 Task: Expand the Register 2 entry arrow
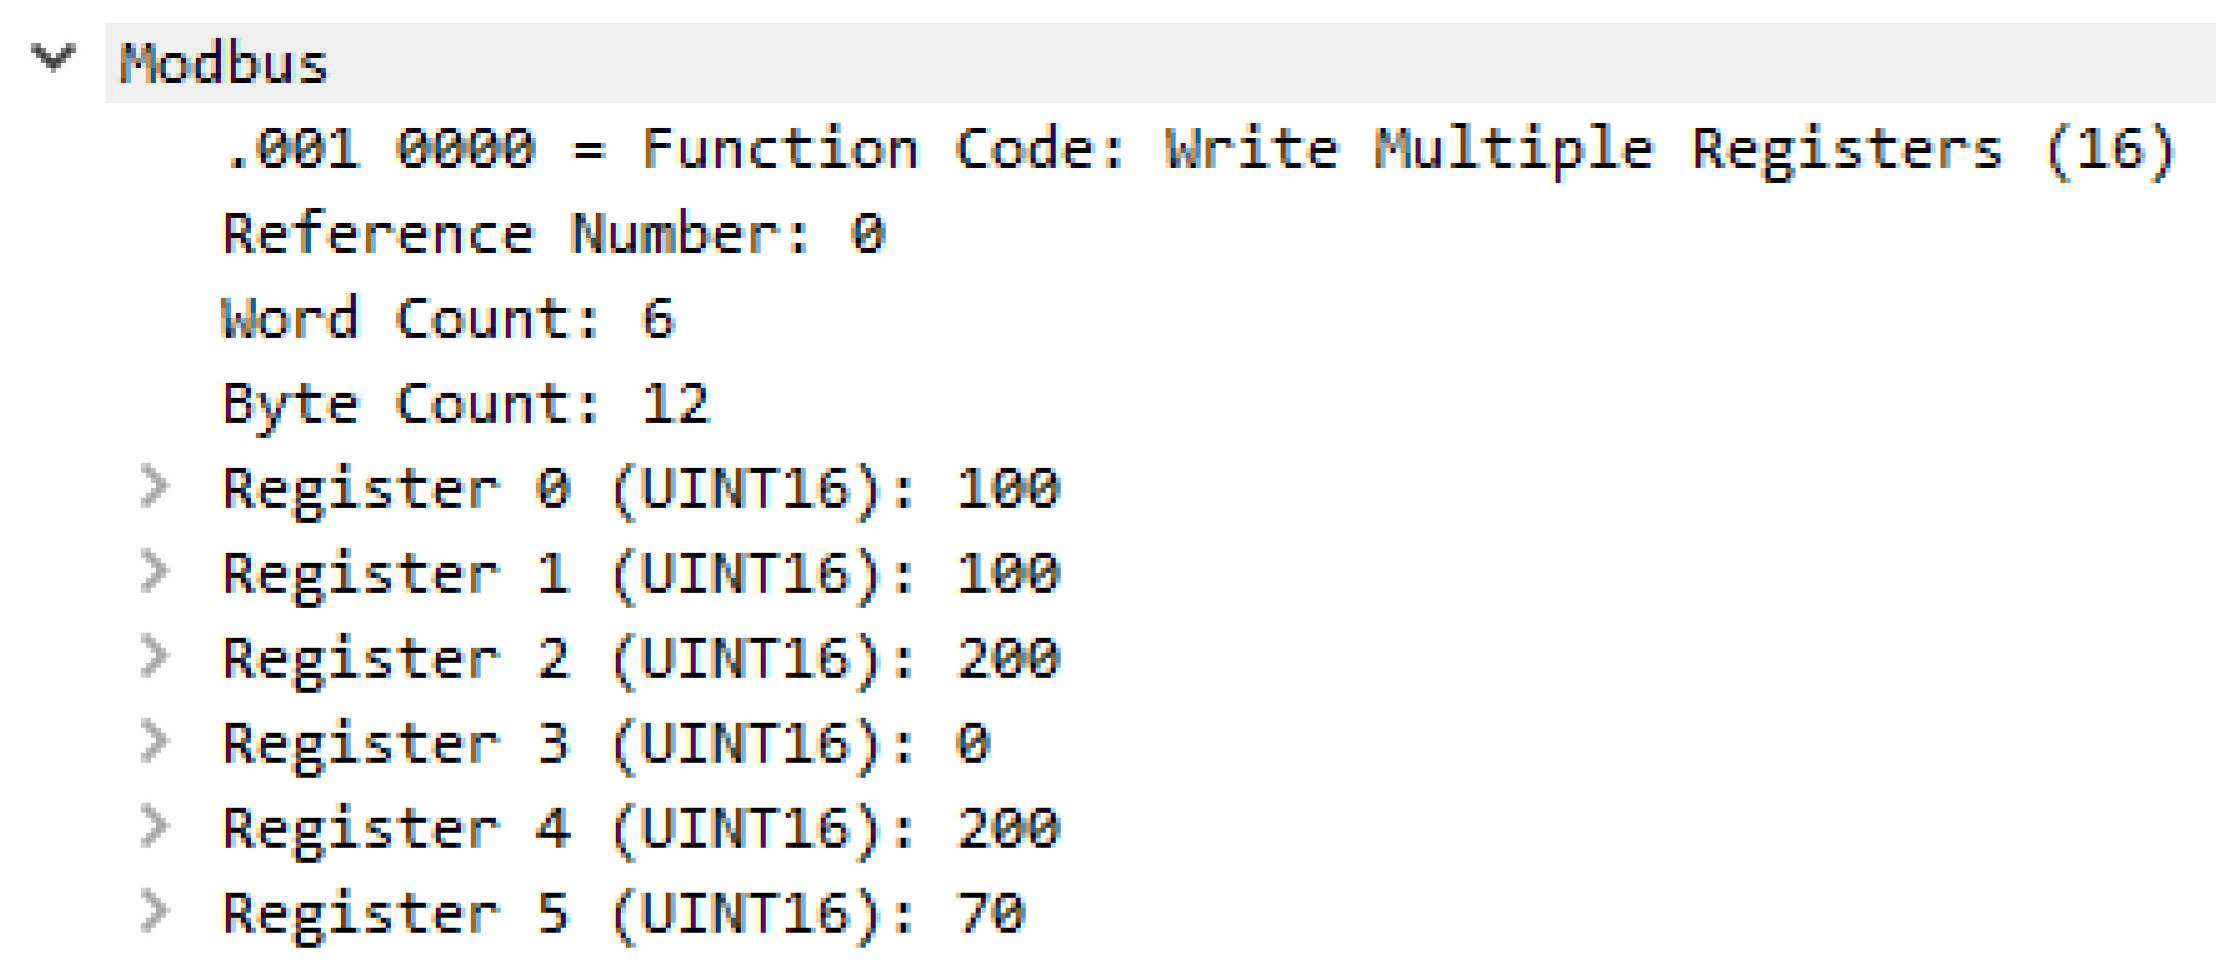tap(154, 657)
